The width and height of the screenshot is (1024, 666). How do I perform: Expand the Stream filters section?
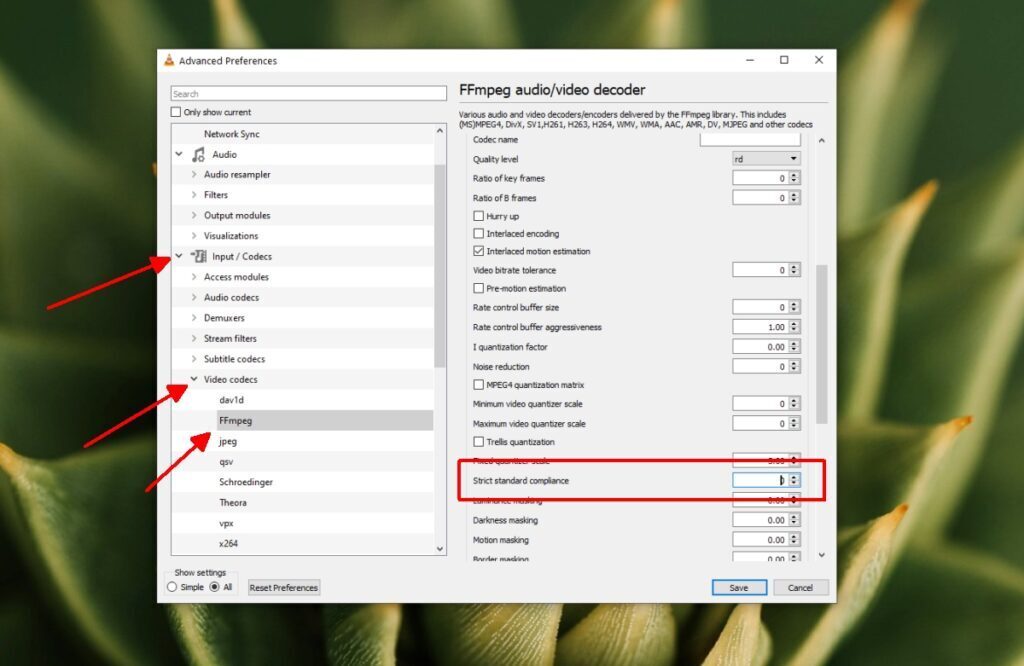(x=193, y=338)
